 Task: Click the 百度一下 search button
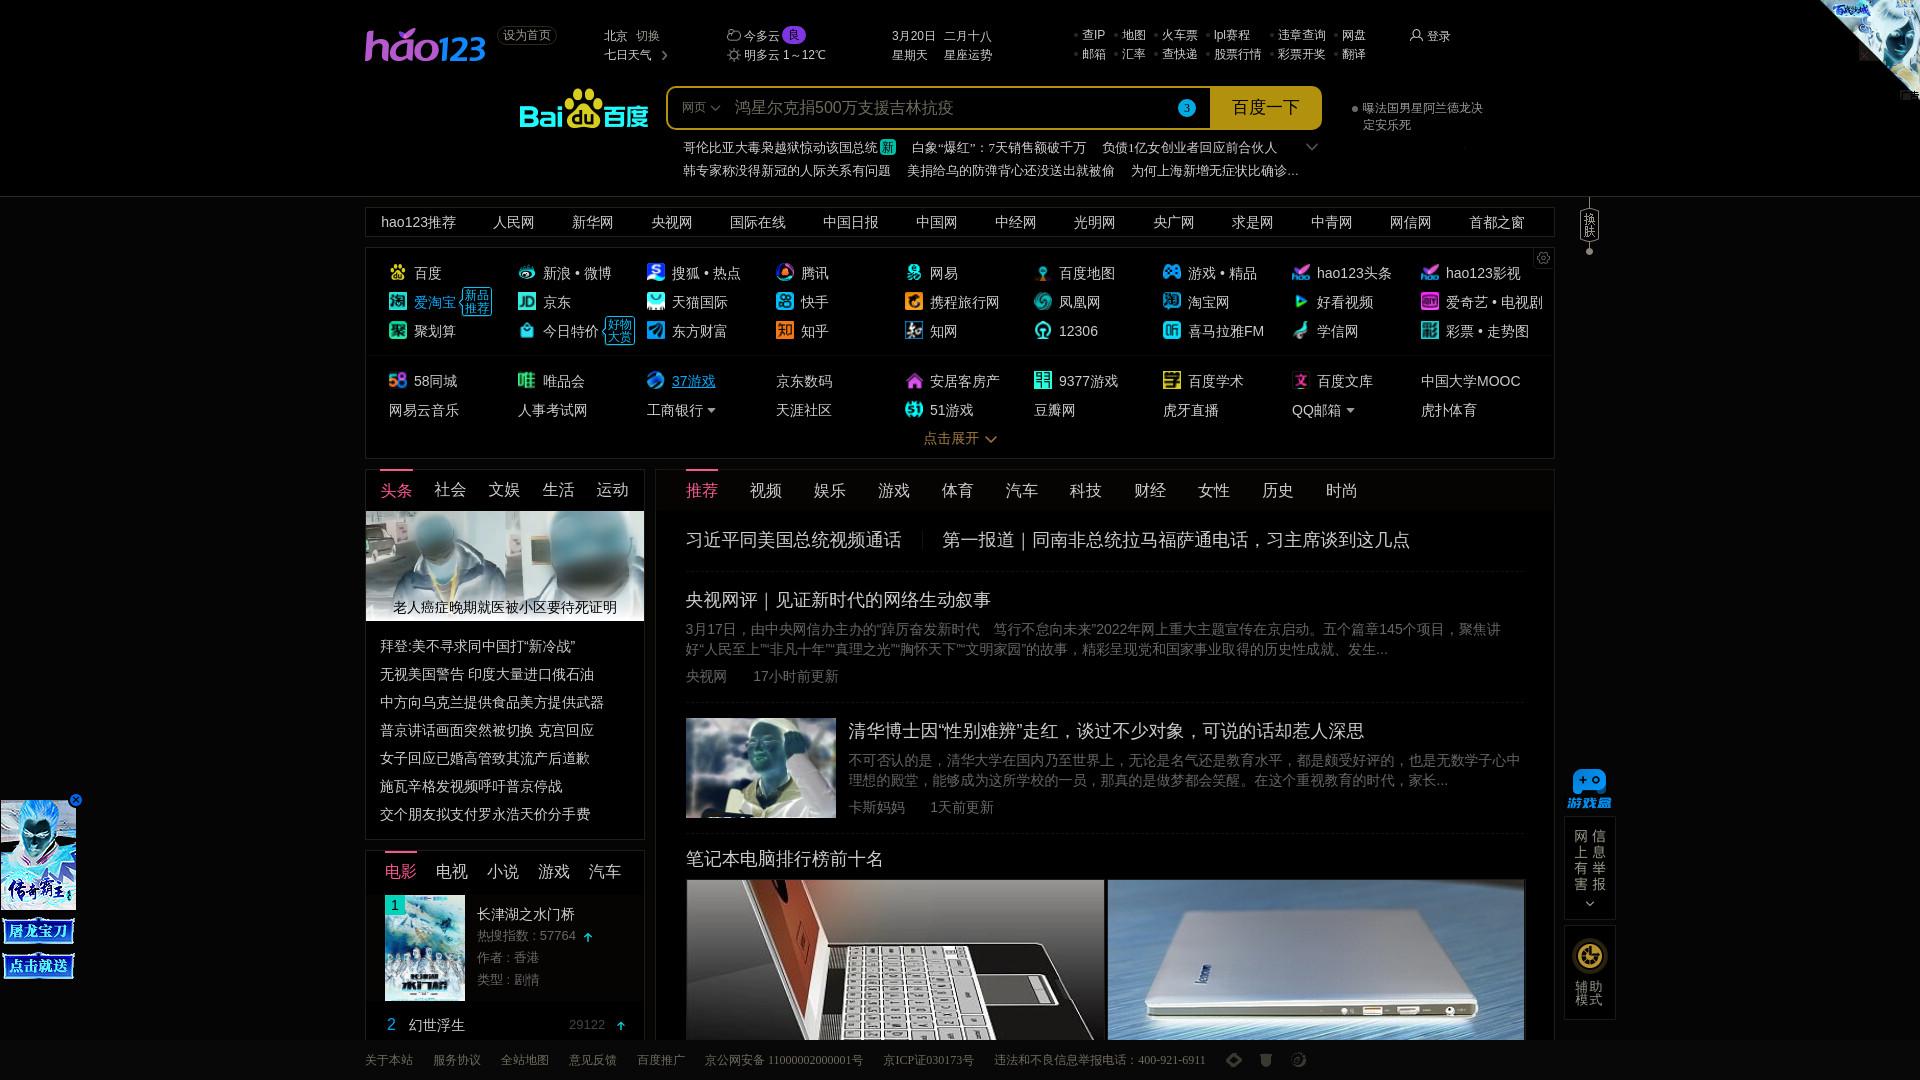pos(1265,108)
